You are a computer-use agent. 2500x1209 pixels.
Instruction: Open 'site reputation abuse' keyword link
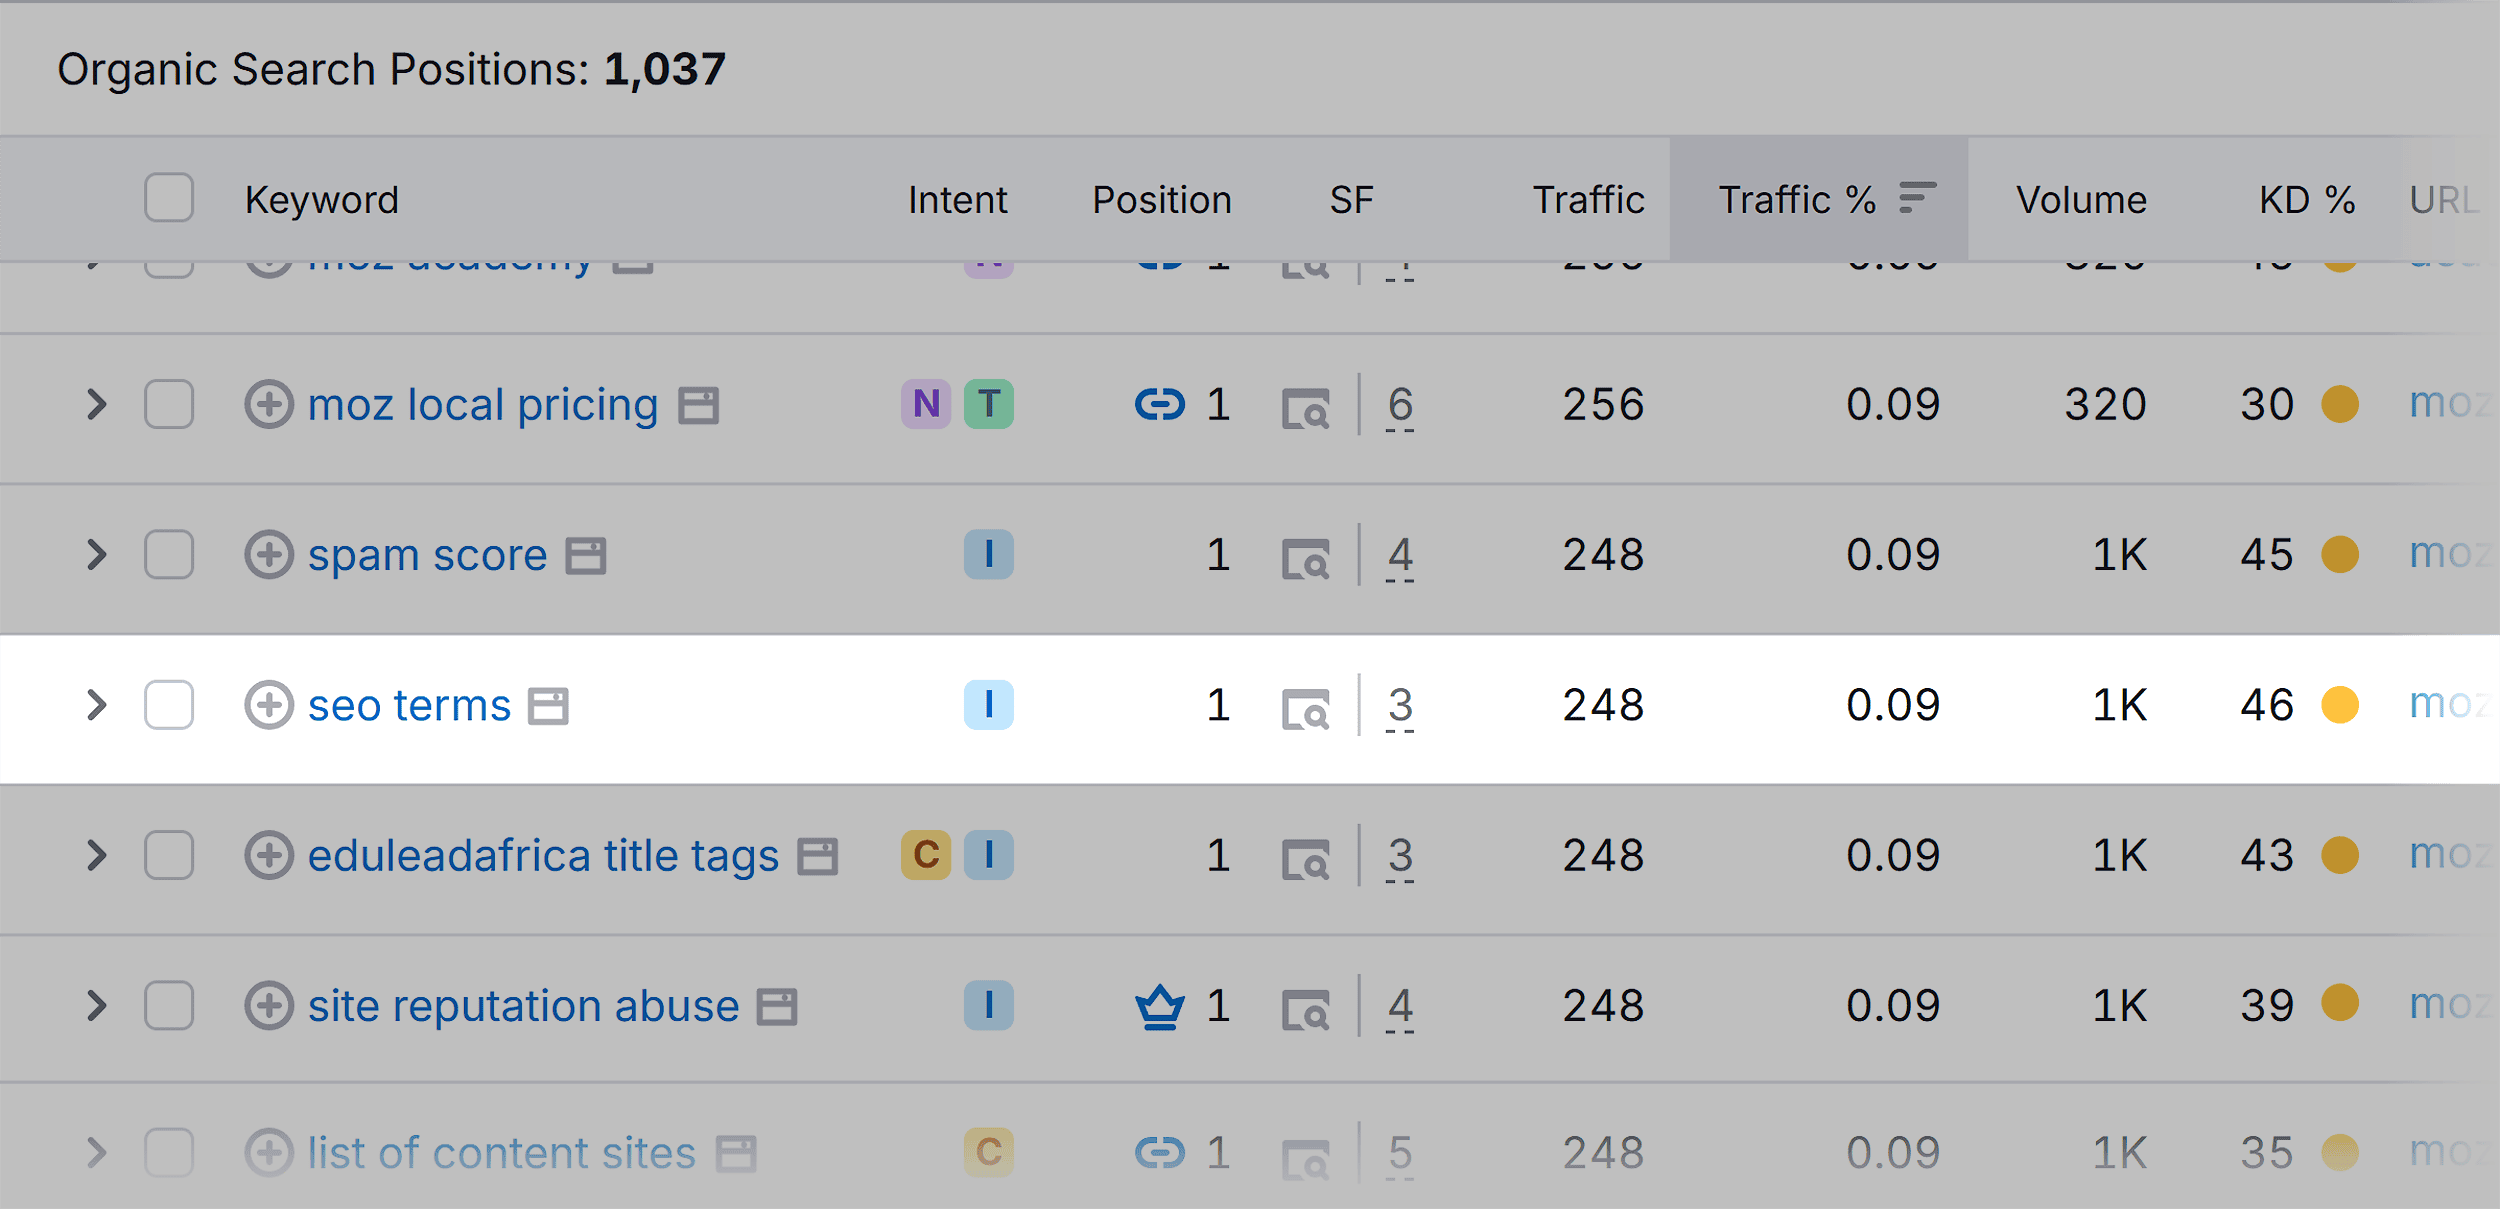point(523,1007)
